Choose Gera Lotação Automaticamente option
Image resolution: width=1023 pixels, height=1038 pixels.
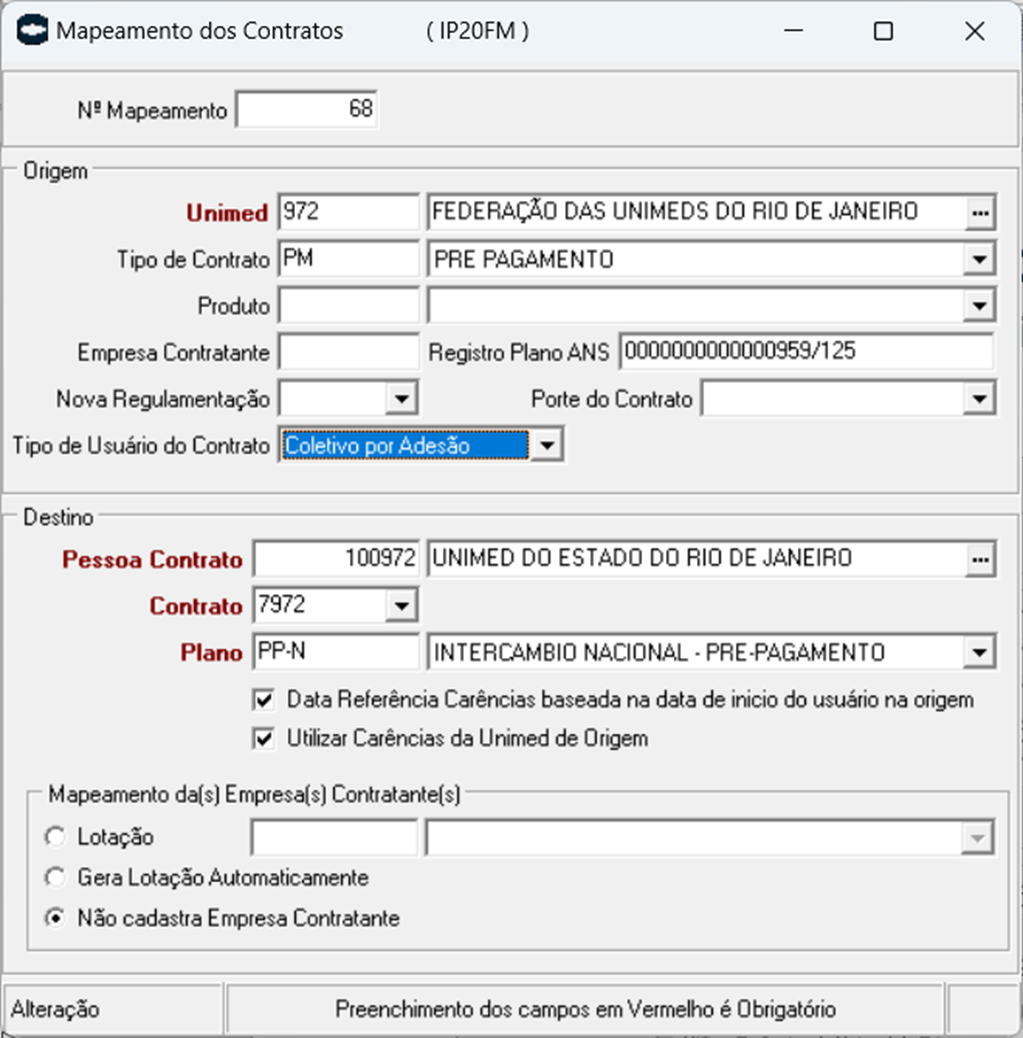pos(55,878)
